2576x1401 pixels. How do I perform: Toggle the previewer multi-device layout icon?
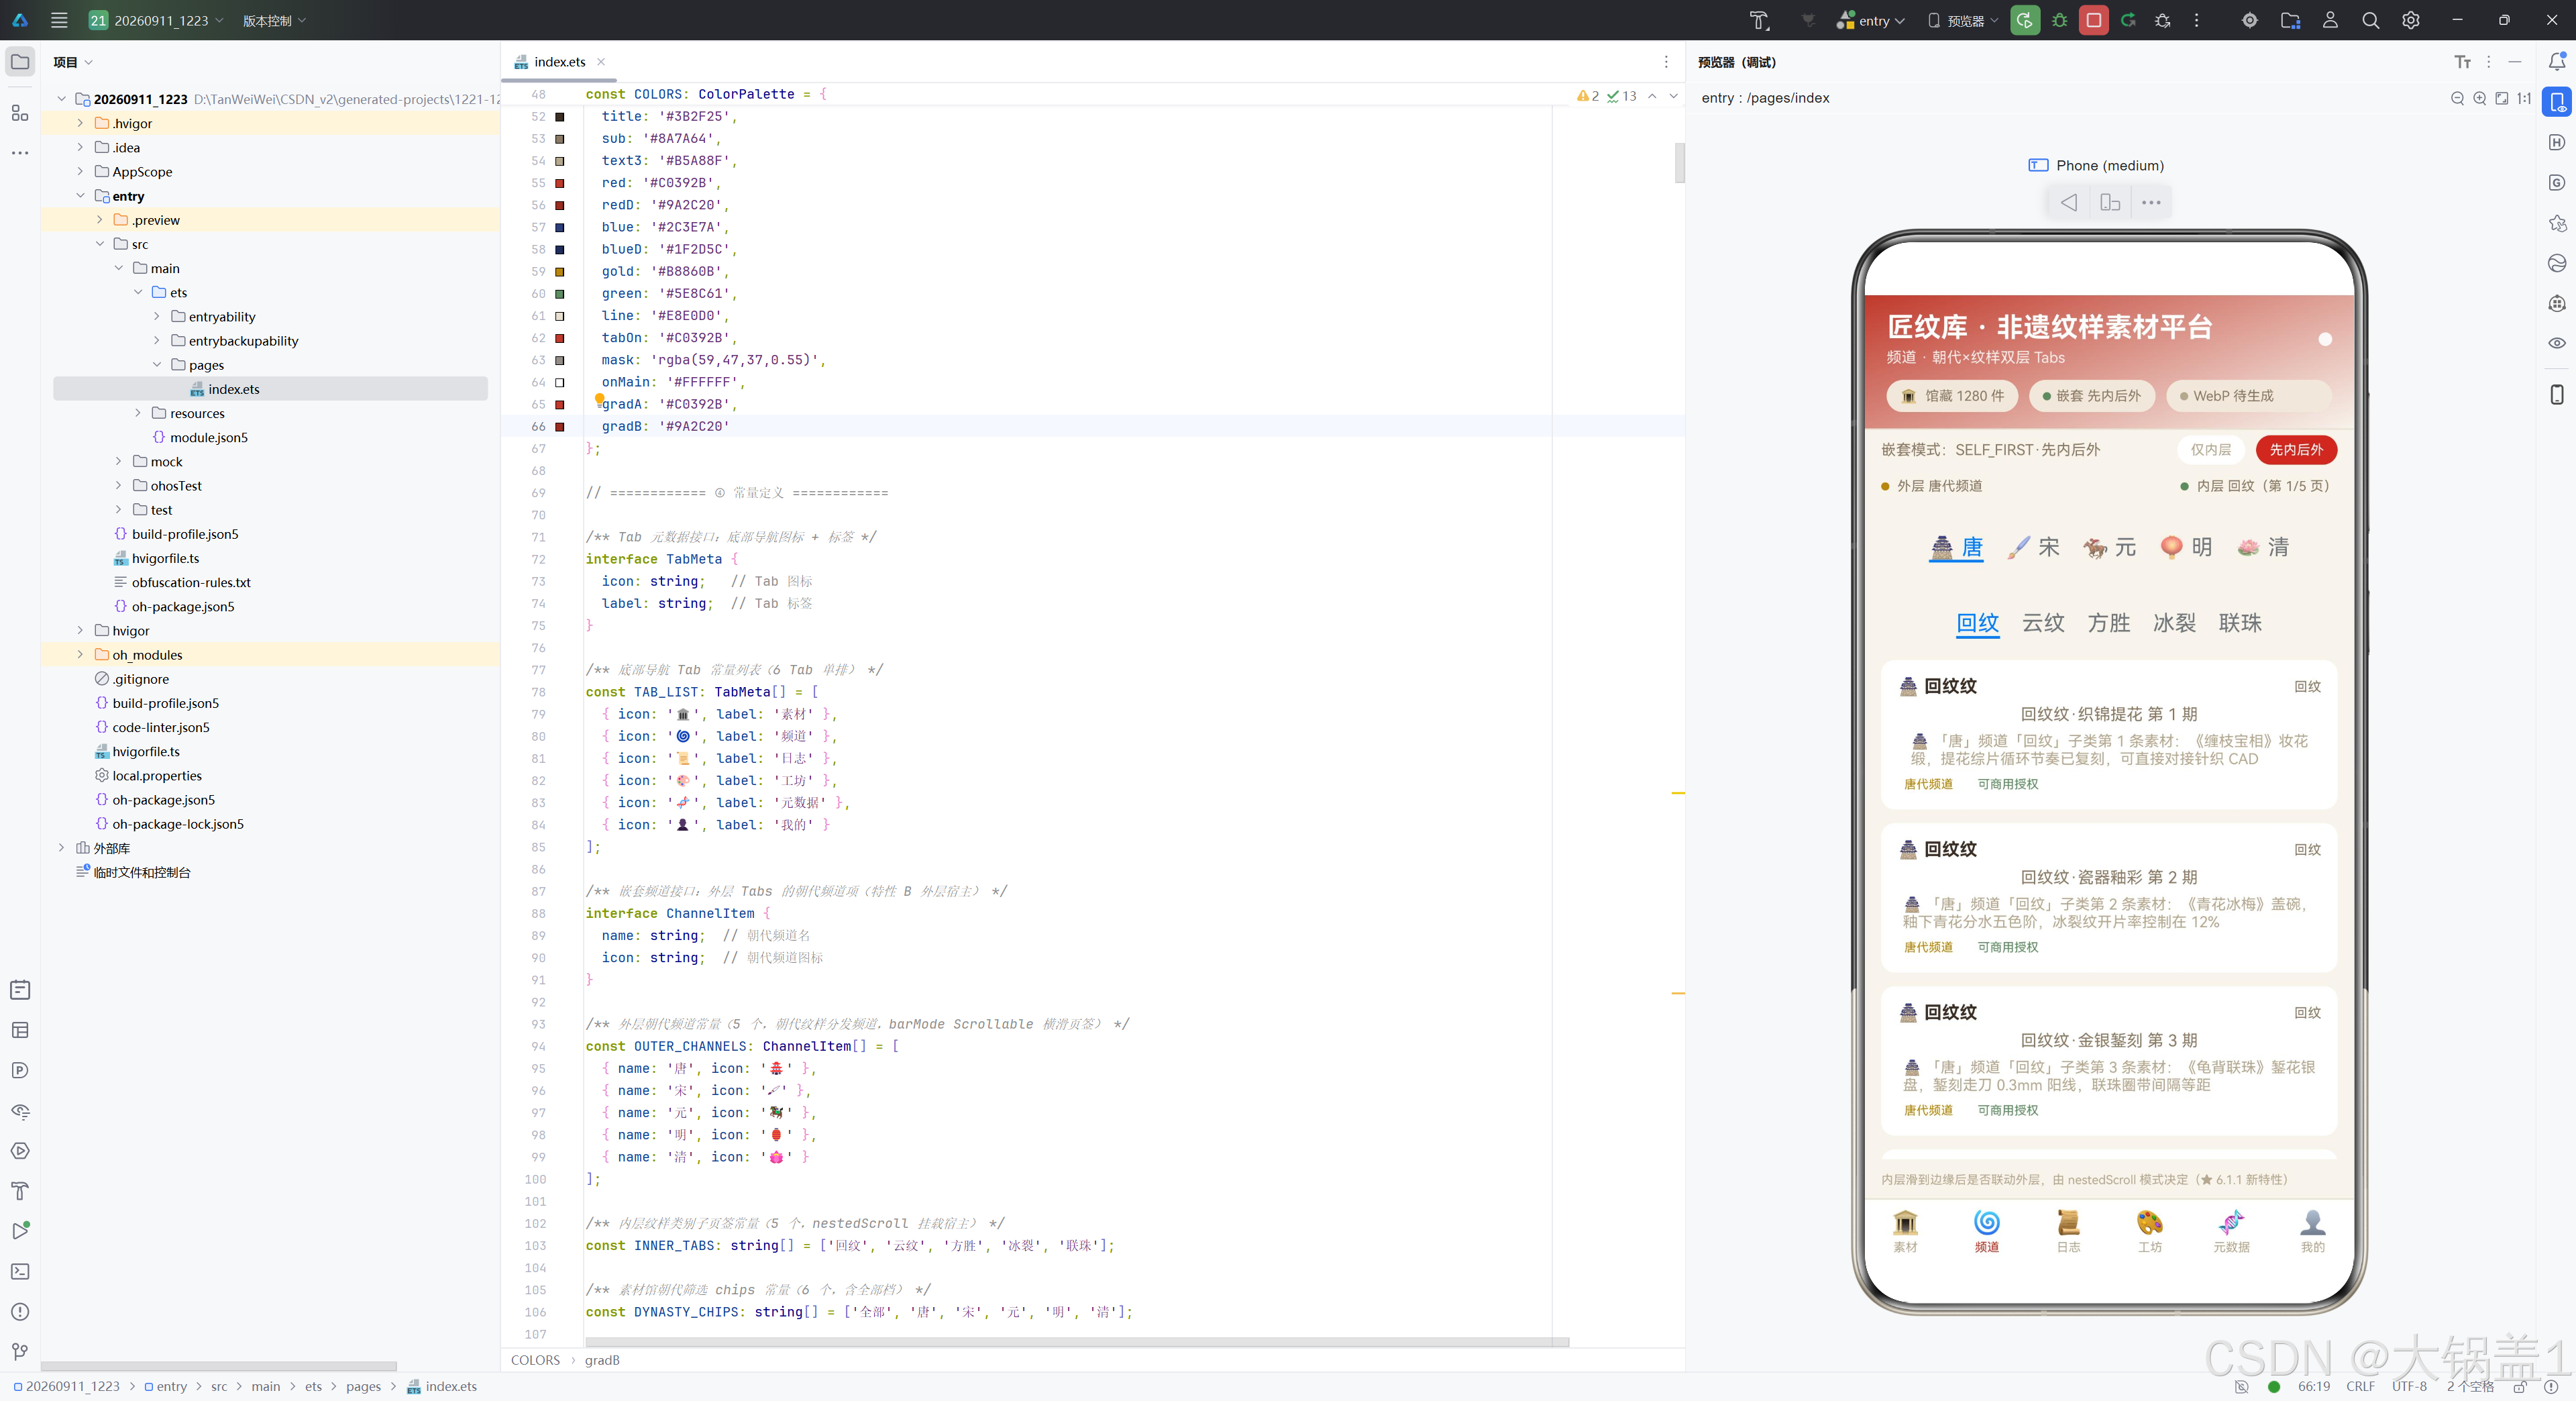pos(2110,202)
